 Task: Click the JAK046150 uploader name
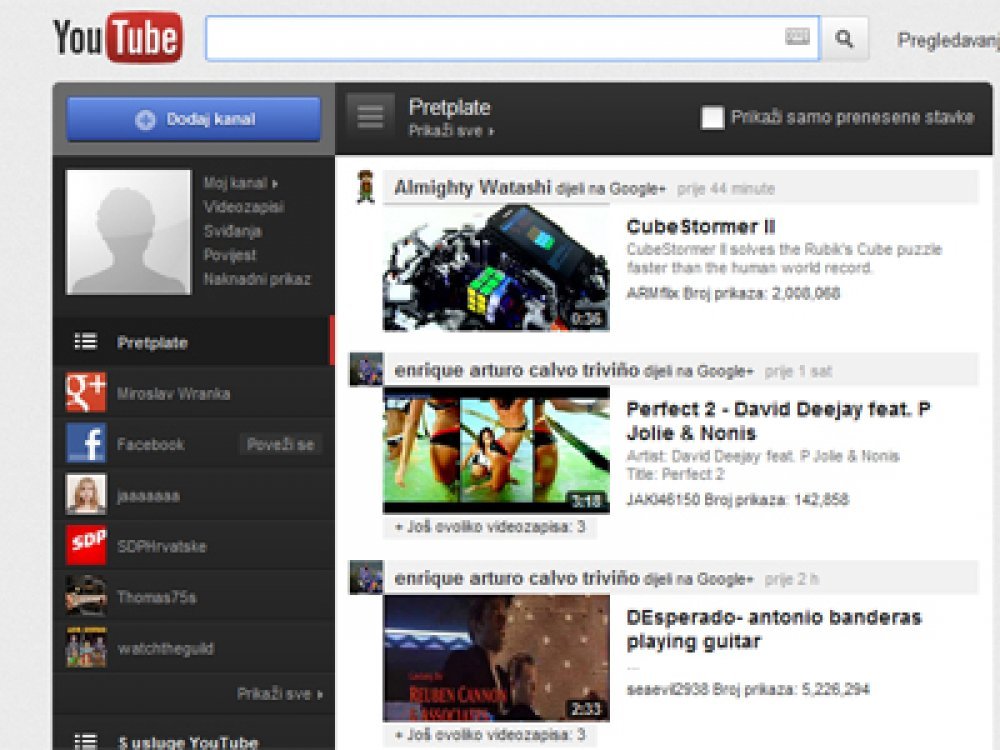coord(663,499)
